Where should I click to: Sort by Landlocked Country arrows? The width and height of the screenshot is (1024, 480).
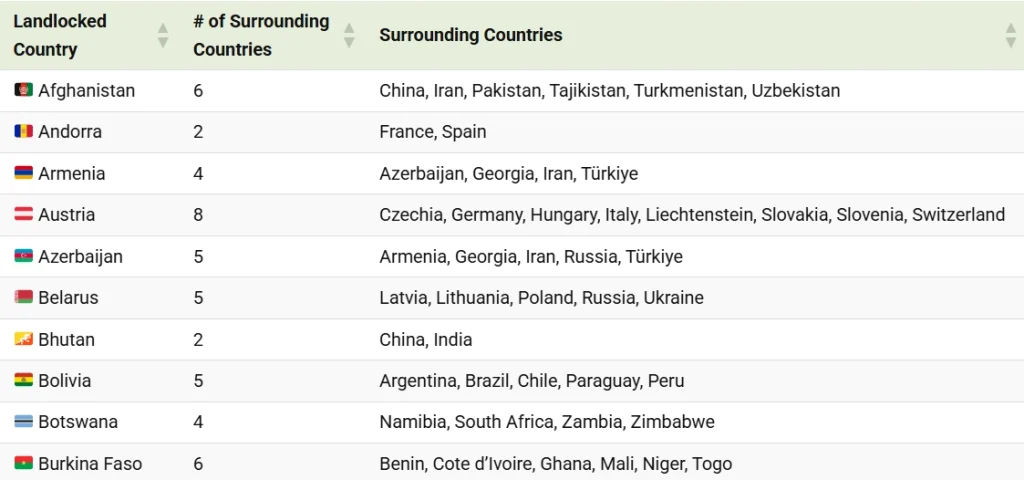(163, 35)
